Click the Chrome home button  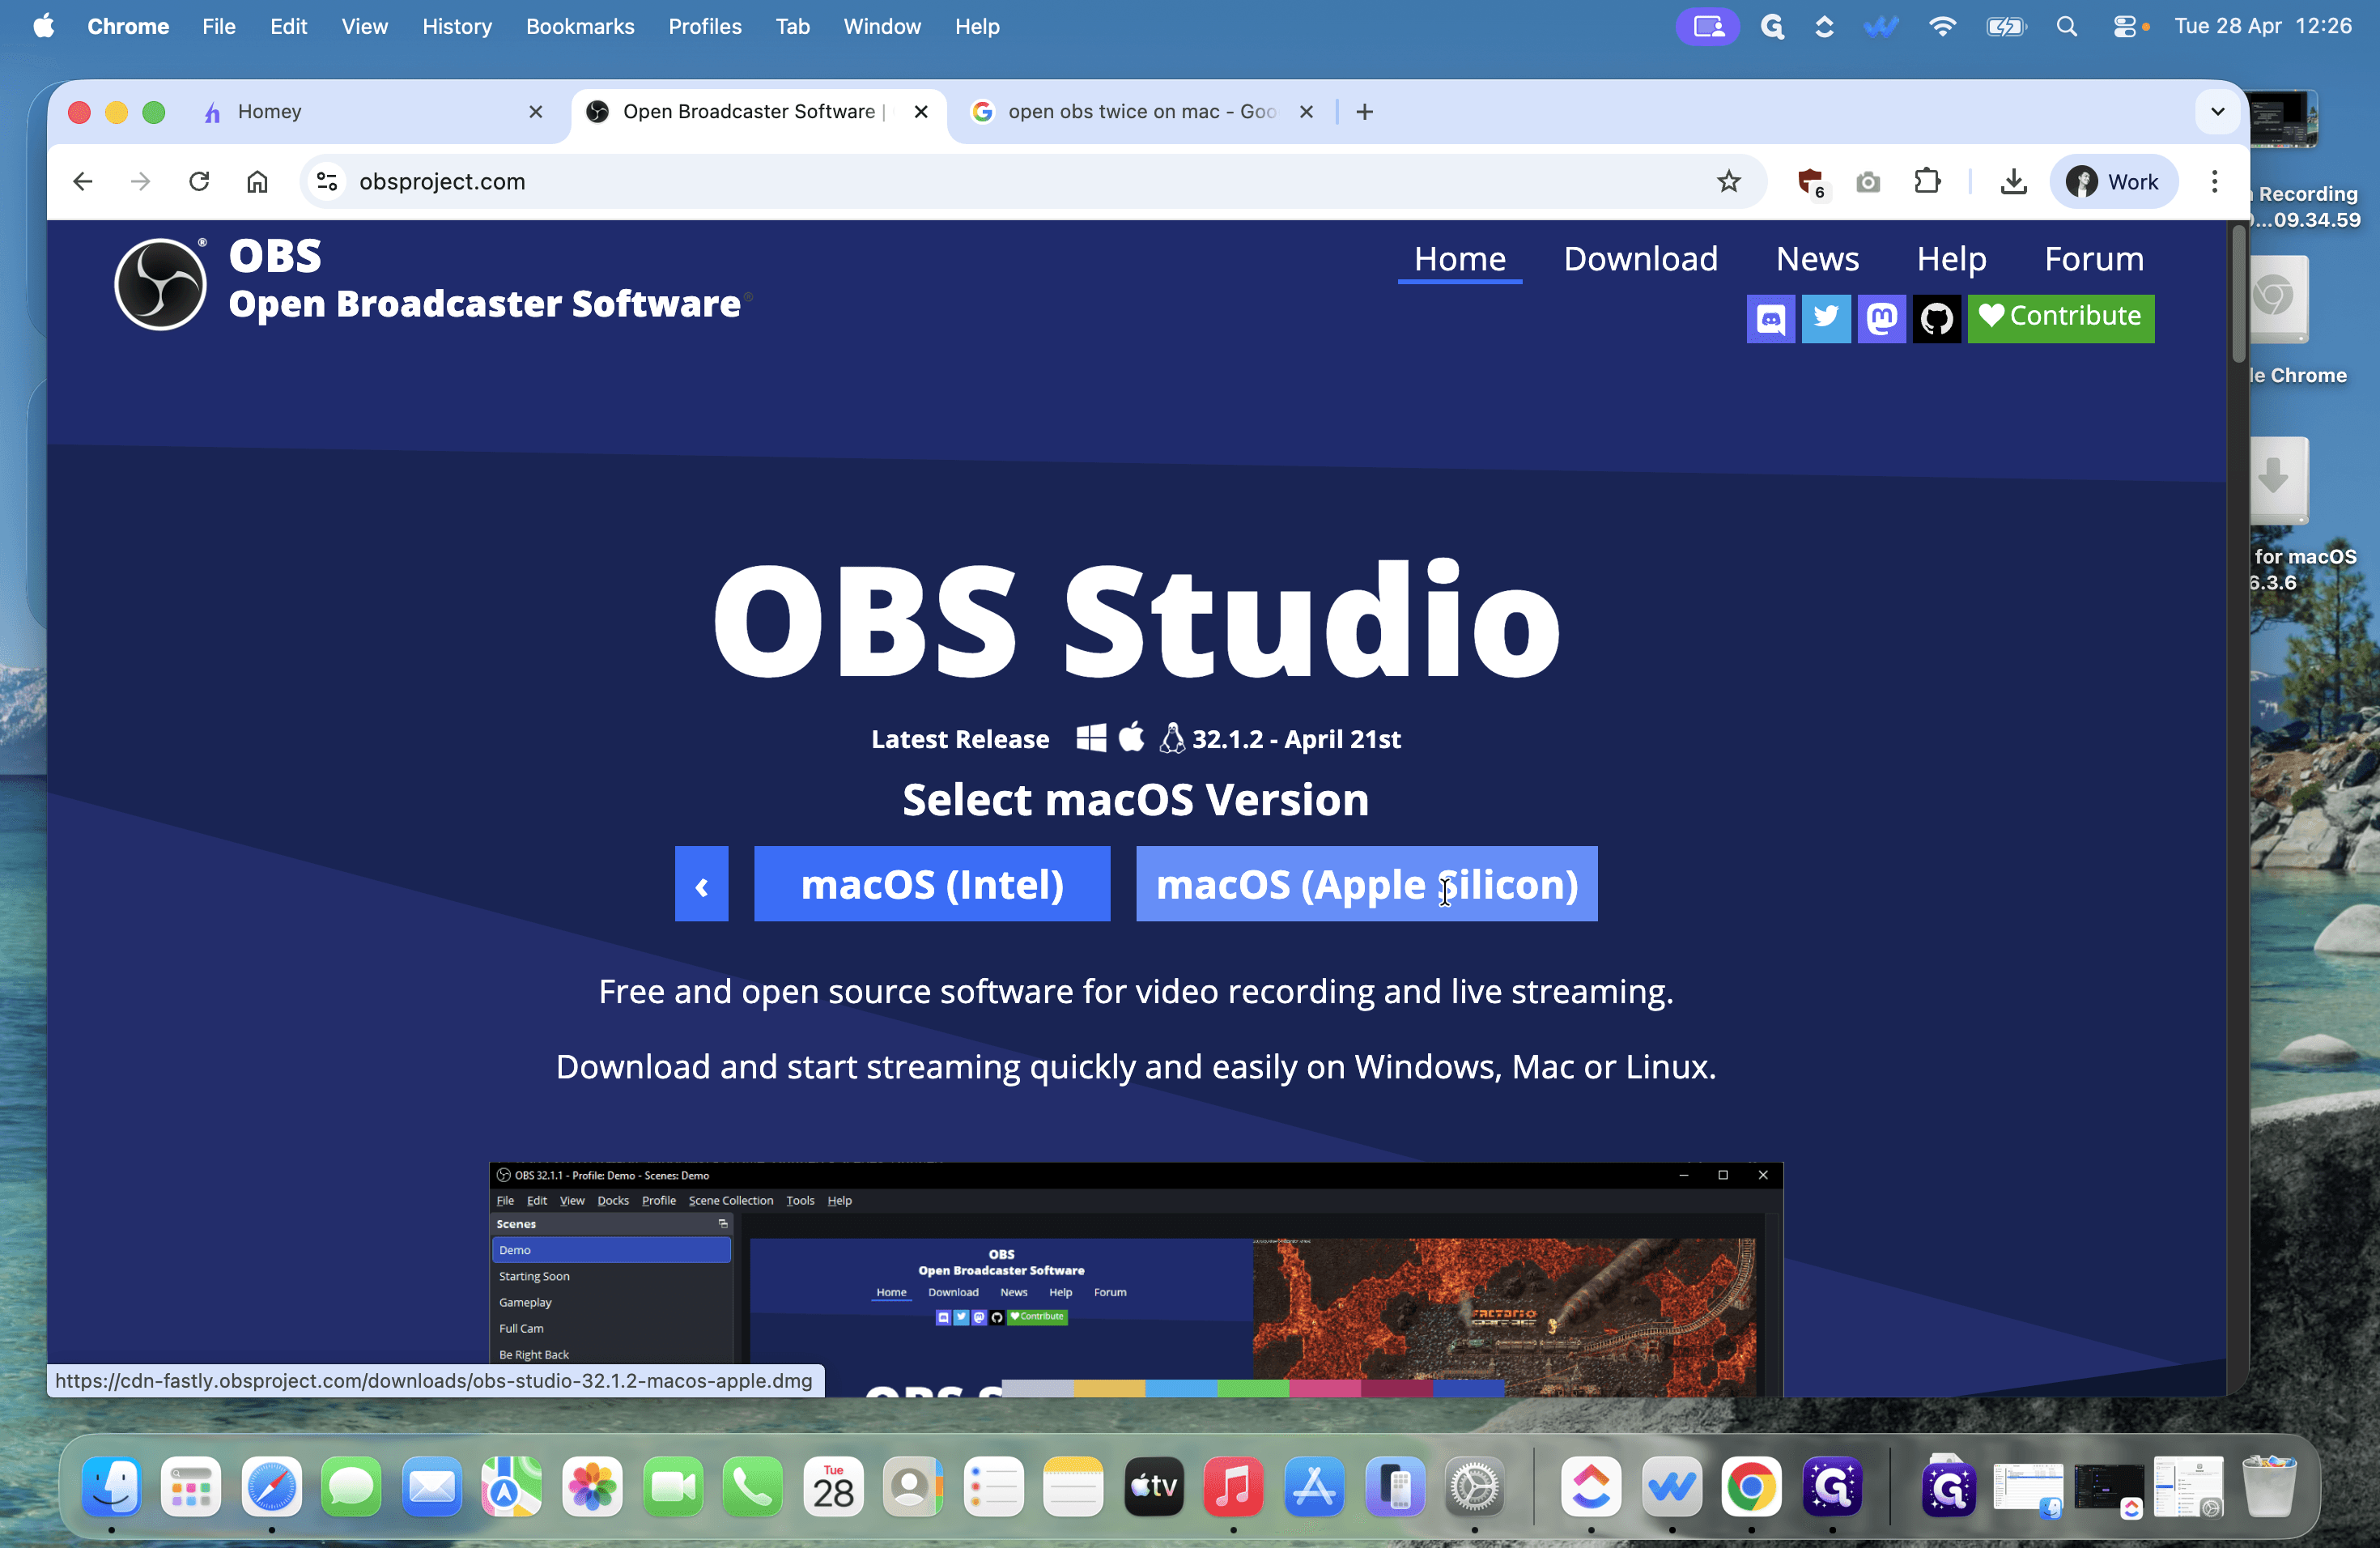click(257, 181)
